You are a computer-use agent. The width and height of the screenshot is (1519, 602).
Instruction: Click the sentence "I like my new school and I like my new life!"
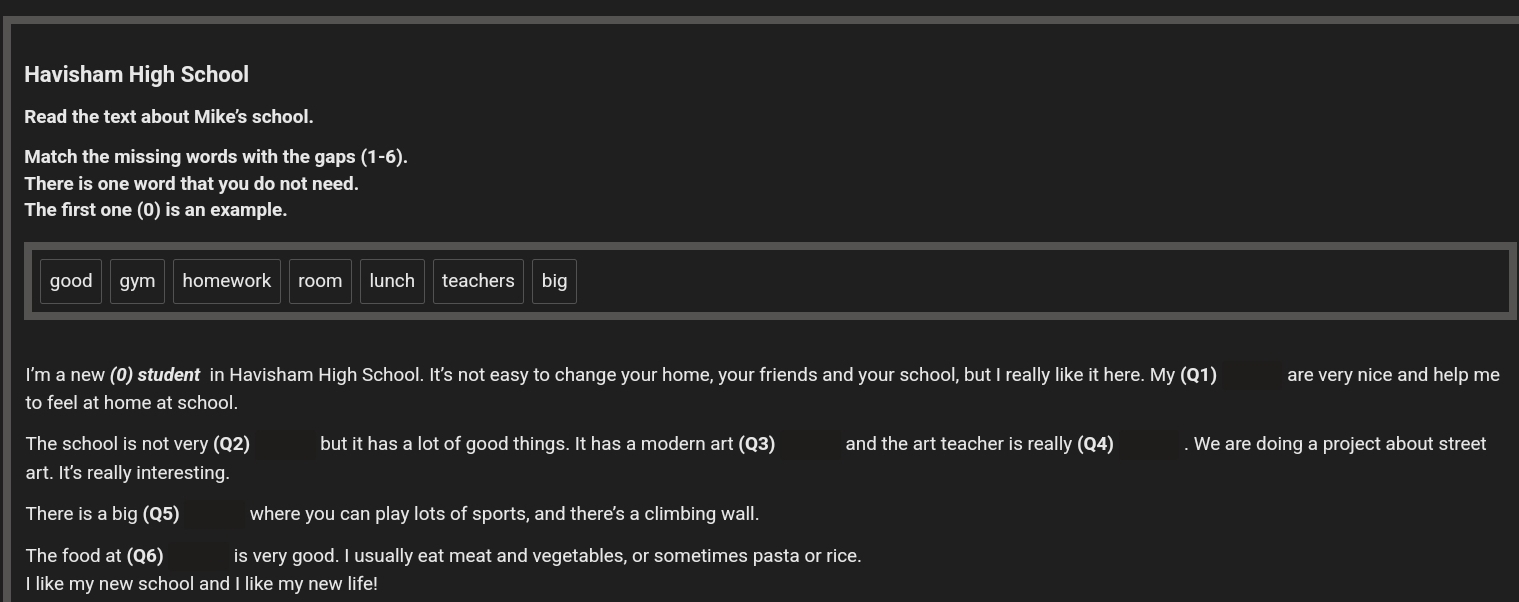point(202,584)
